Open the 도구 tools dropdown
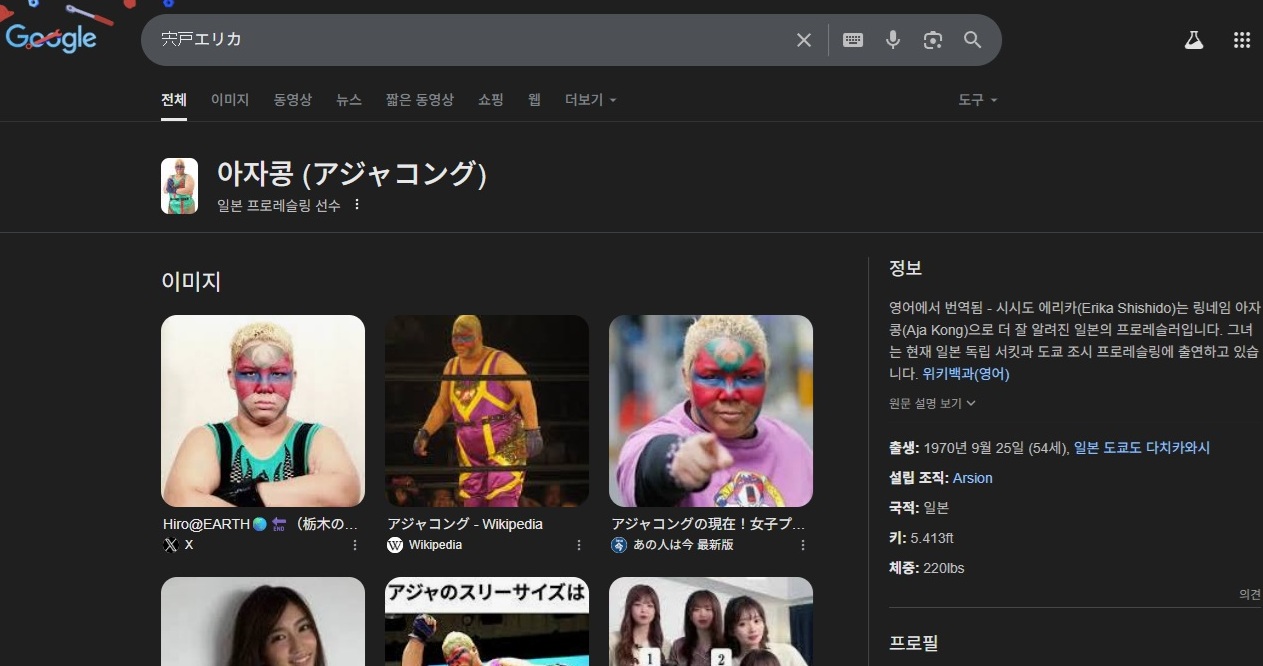The height and width of the screenshot is (666, 1263). [x=978, y=100]
